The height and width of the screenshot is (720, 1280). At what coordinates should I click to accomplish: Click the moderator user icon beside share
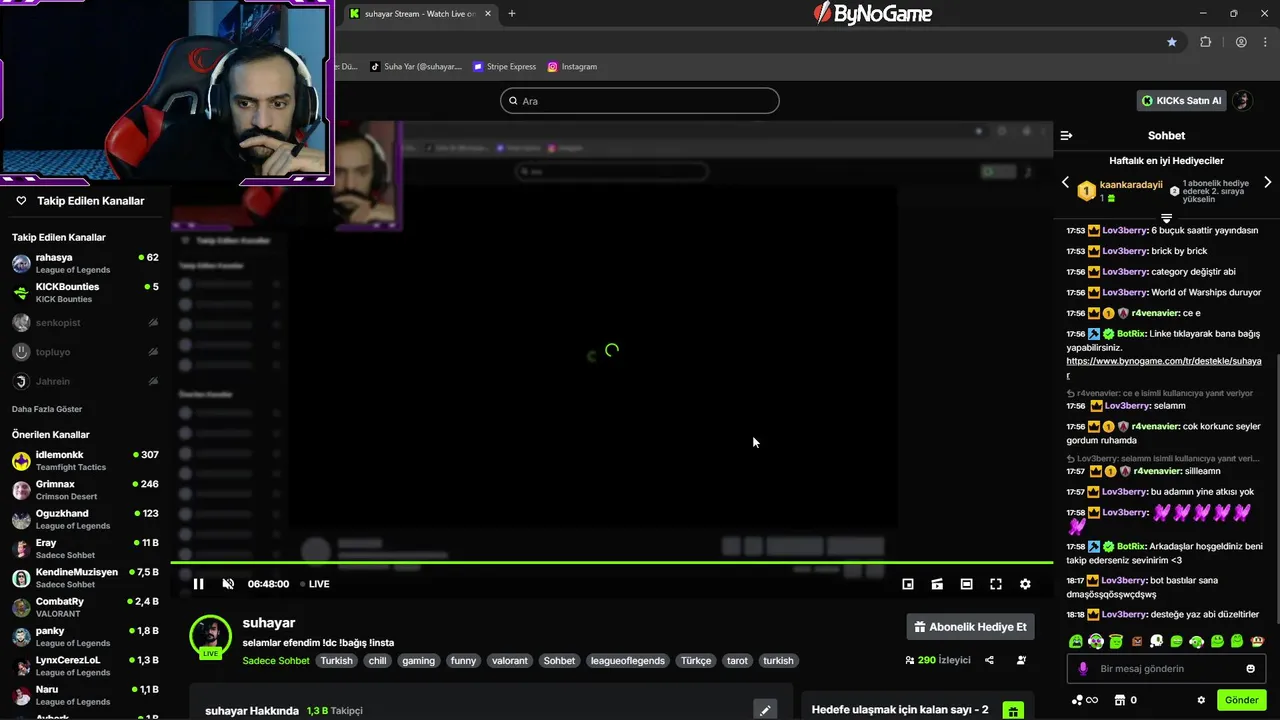(x=1021, y=660)
